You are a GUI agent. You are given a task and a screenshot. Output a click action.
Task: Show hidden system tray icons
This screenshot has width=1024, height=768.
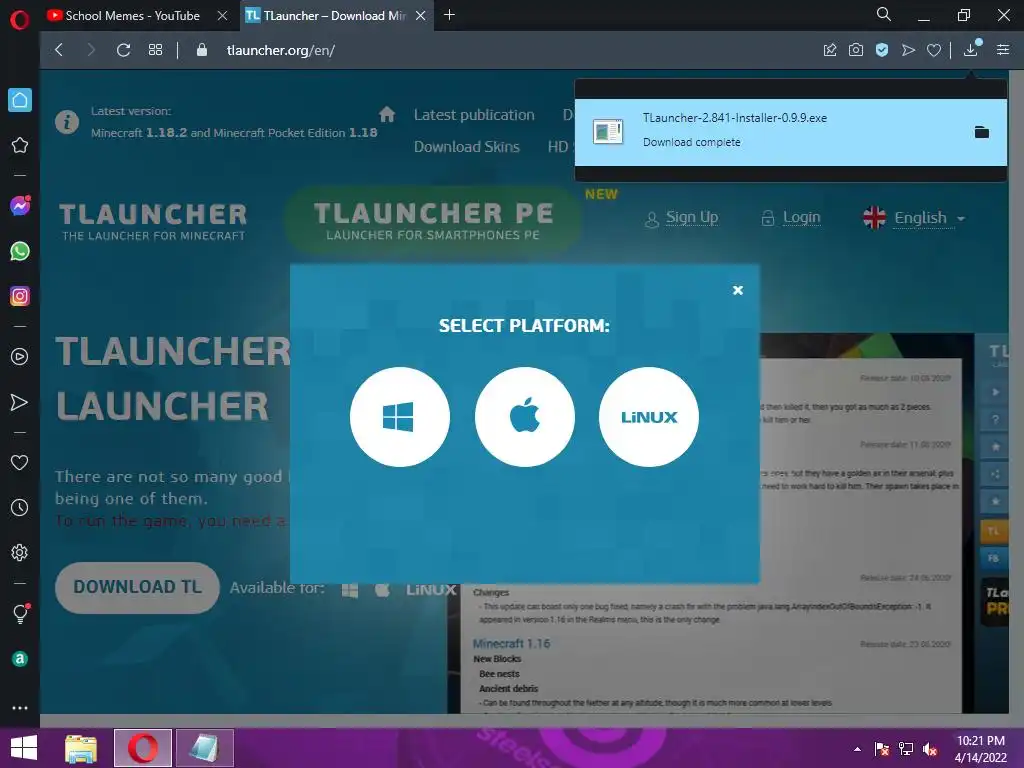pos(857,749)
